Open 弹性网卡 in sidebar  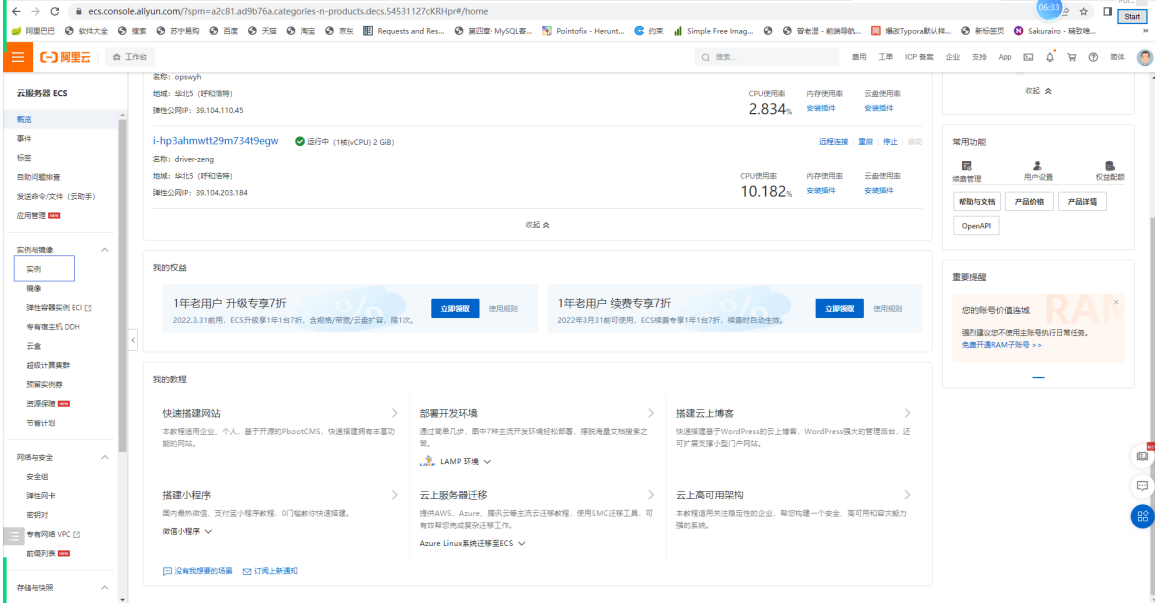41,496
